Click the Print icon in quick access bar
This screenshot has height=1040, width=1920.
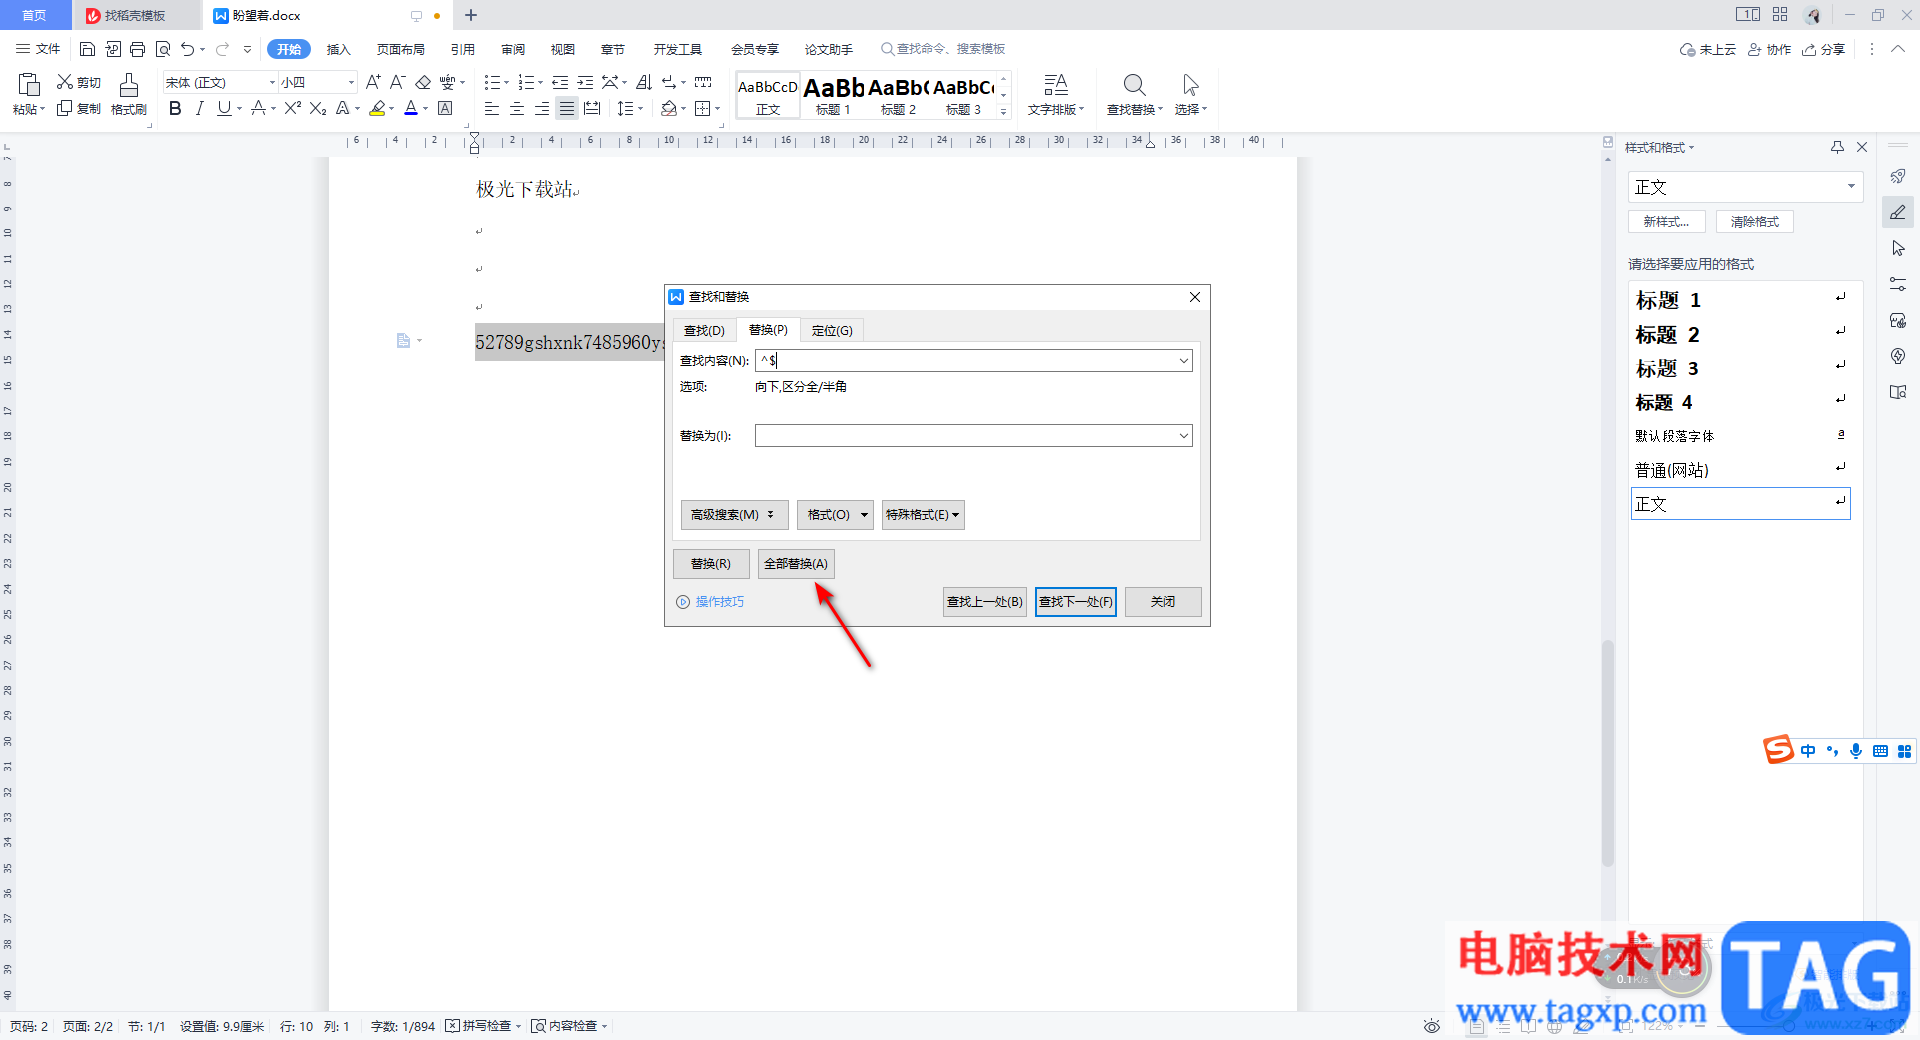[x=138, y=49]
